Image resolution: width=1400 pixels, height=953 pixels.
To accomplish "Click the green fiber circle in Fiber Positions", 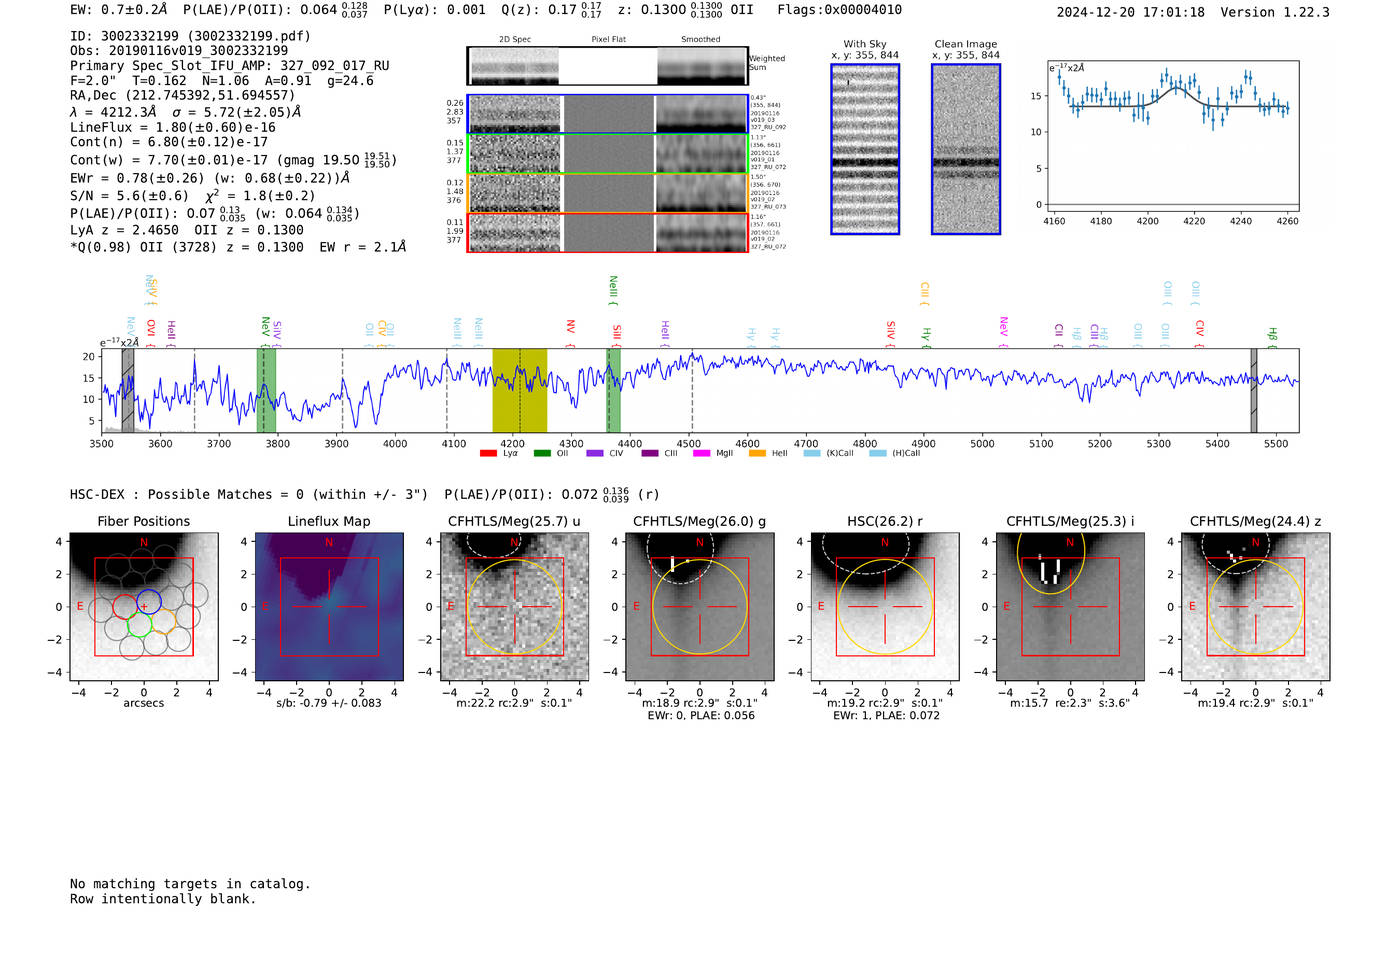I will (x=139, y=625).
